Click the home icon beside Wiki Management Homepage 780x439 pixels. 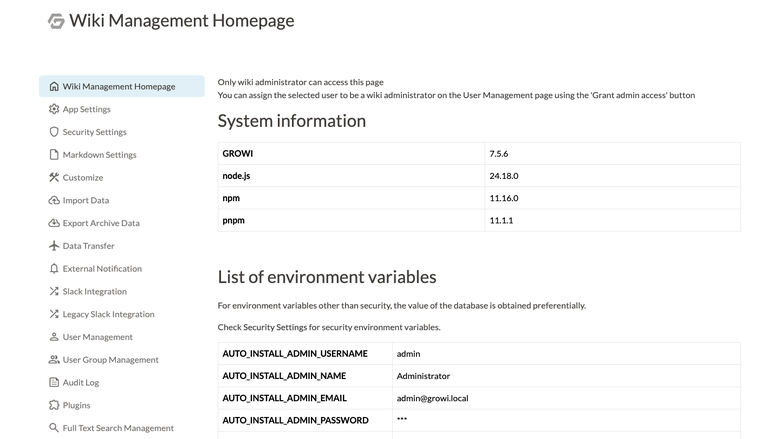[x=54, y=87]
